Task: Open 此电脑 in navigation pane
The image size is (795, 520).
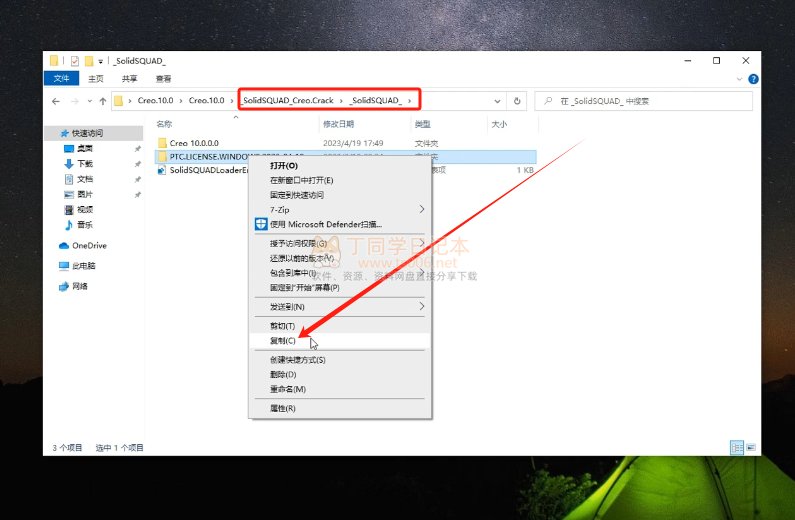Action: click(83, 266)
